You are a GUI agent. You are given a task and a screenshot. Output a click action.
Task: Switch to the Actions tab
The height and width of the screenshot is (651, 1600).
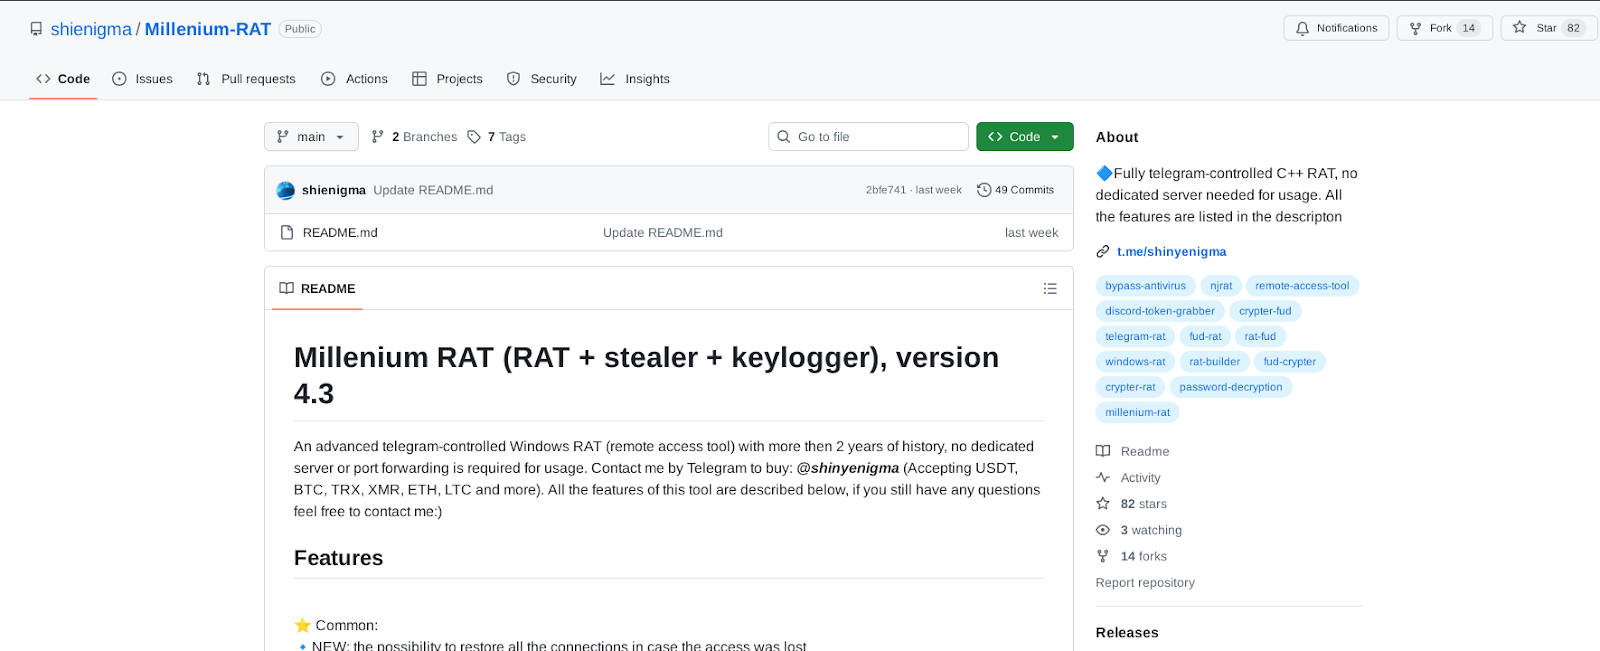coord(354,79)
